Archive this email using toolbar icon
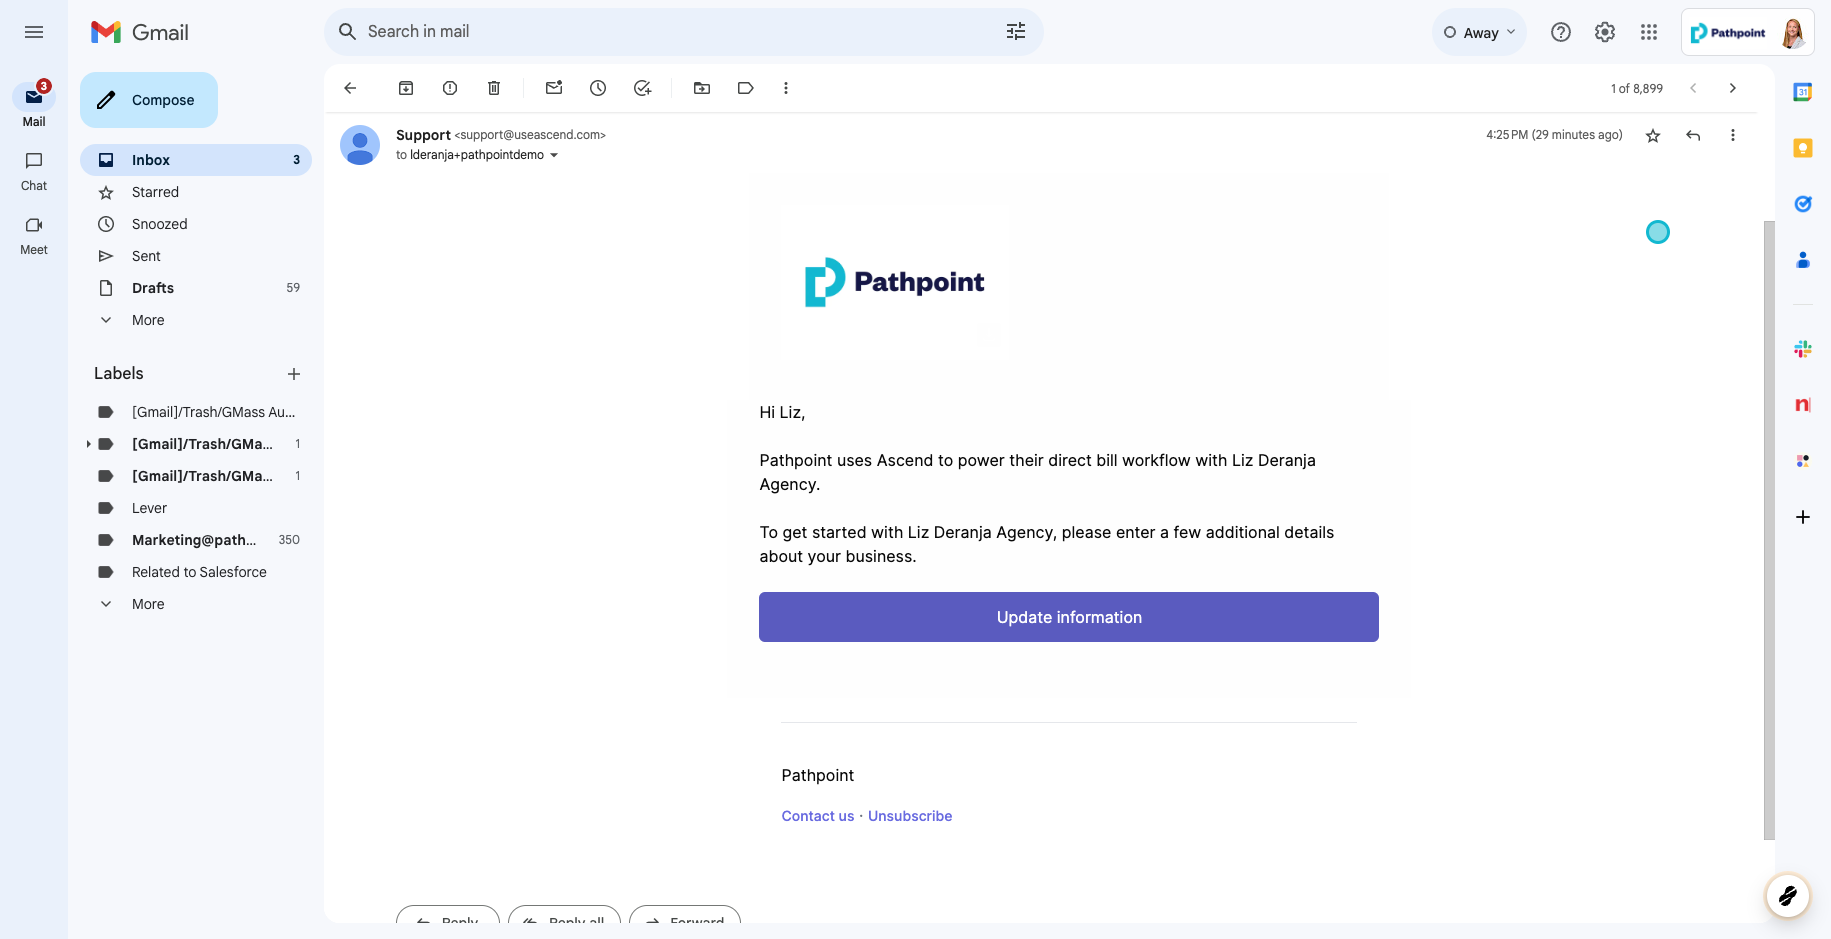Viewport: 1831px width, 939px height. pos(406,88)
